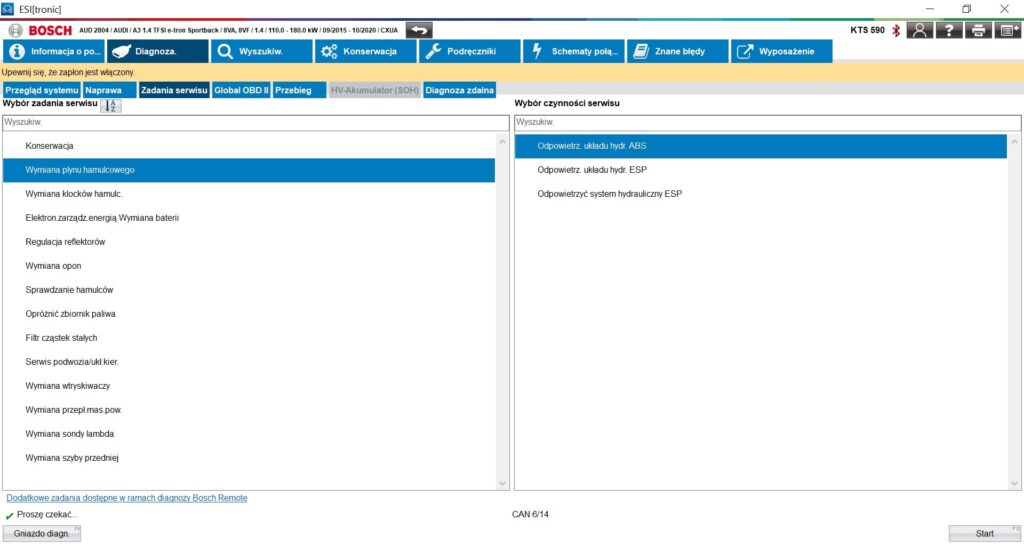1024x544 pixels.
Task: Open Schematy połą... wiring diagrams section
Action: (574, 51)
